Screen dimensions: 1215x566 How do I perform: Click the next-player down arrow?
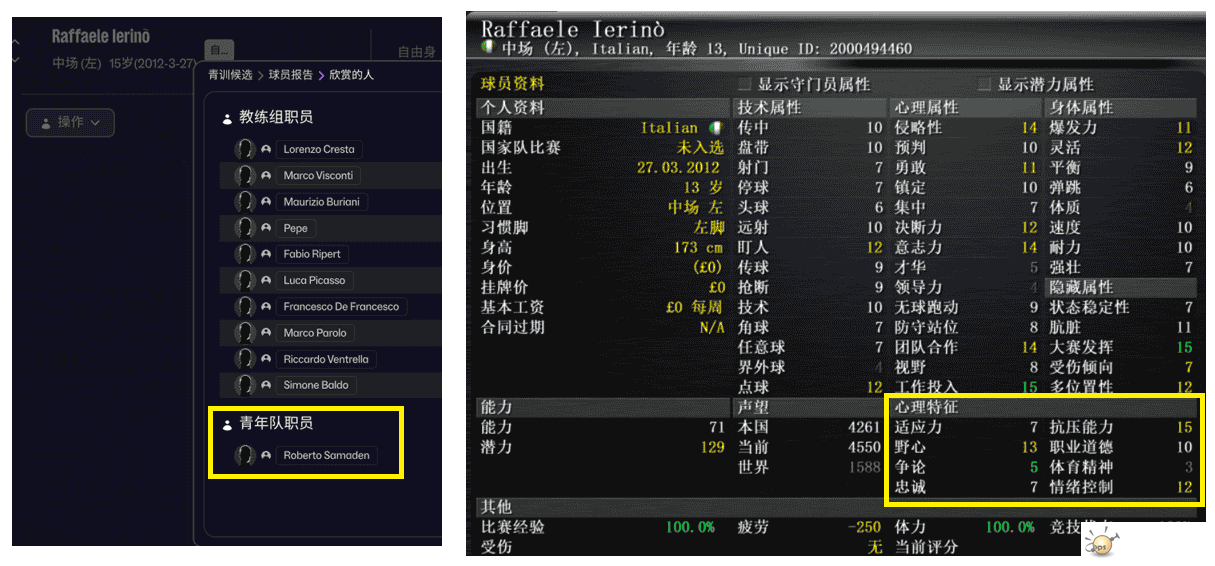pyautogui.click(x=16, y=60)
